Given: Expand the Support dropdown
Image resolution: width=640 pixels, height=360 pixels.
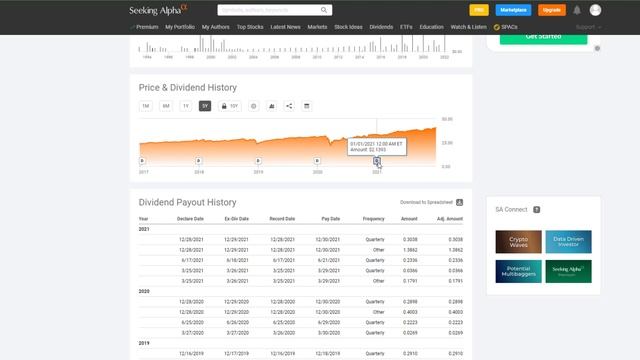Looking at the screenshot, I should (x=589, y=27).
